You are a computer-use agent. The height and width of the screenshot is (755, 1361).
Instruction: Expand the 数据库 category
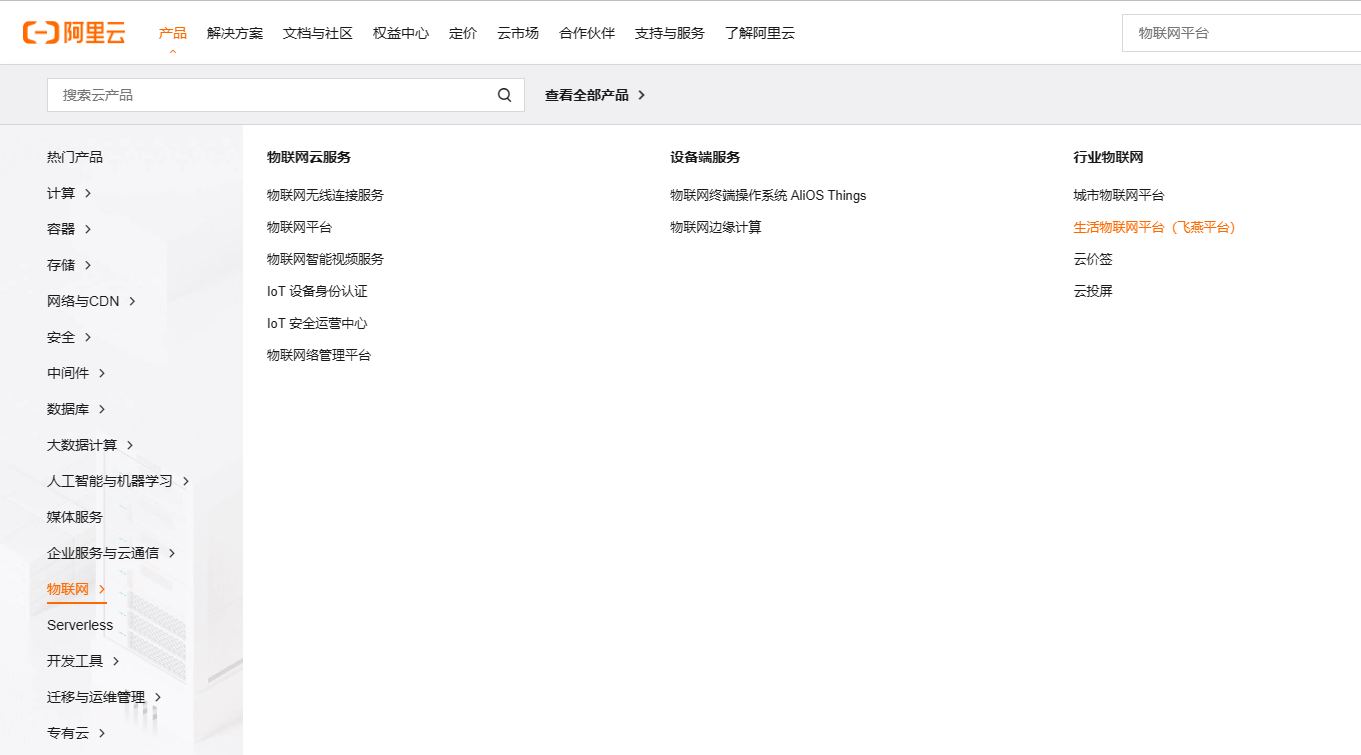[x=76, y=409]
